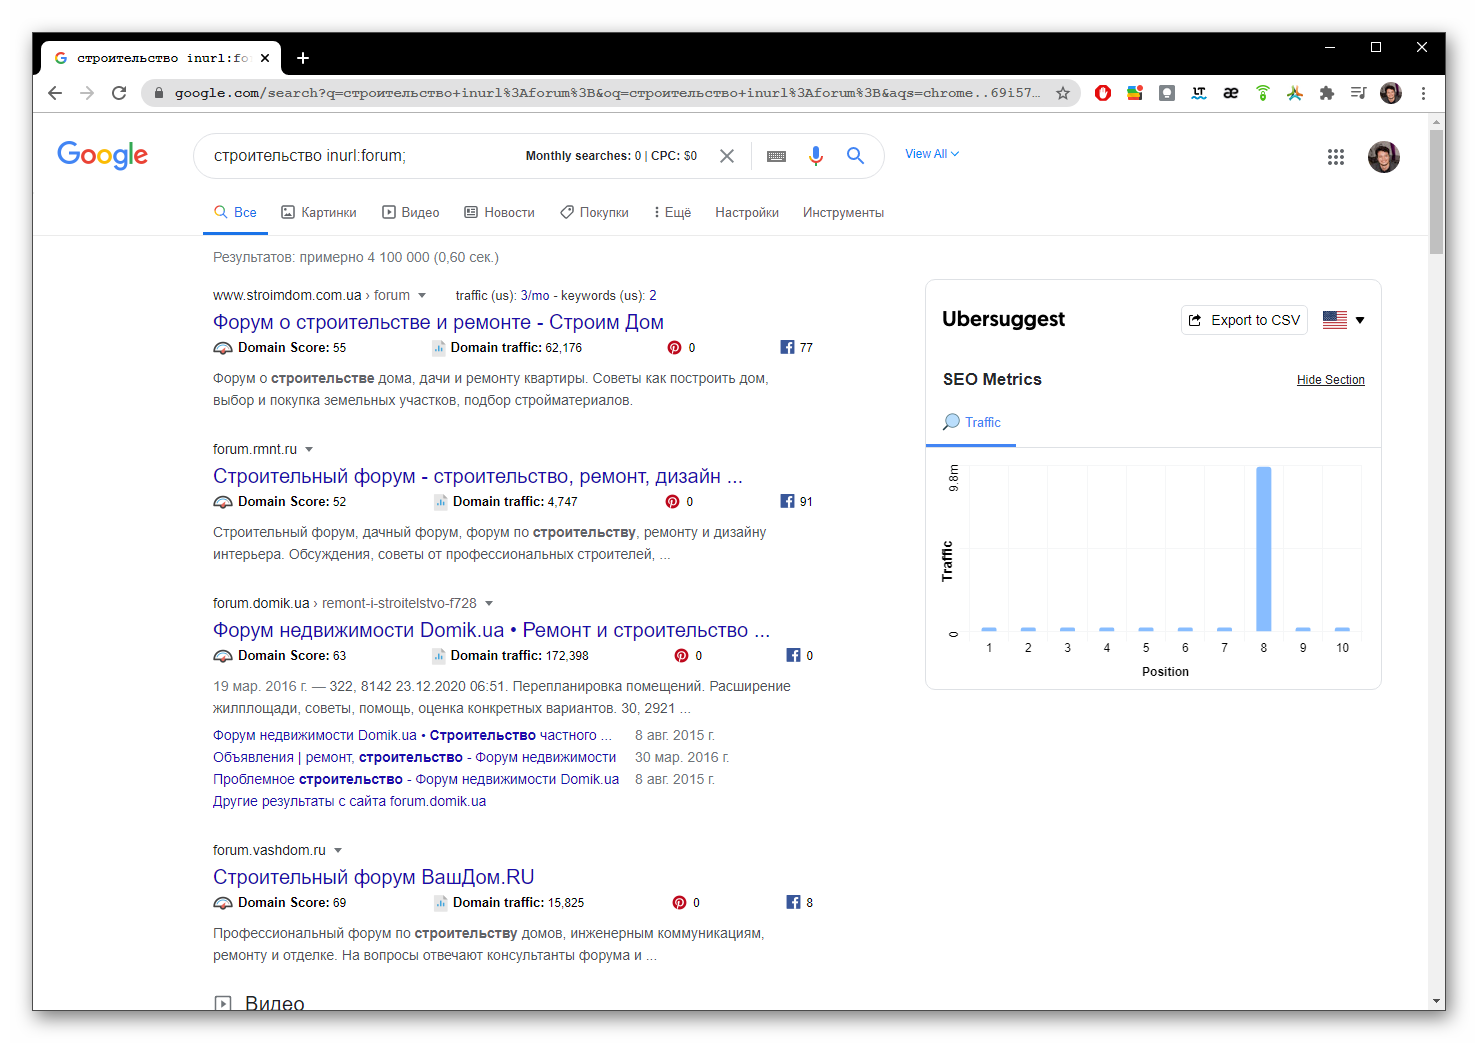Image resolution: width=1478 pixels, height=1043 pixels.
Task: Submit search with the blue magnifier
Action: [x=855, y=156]
